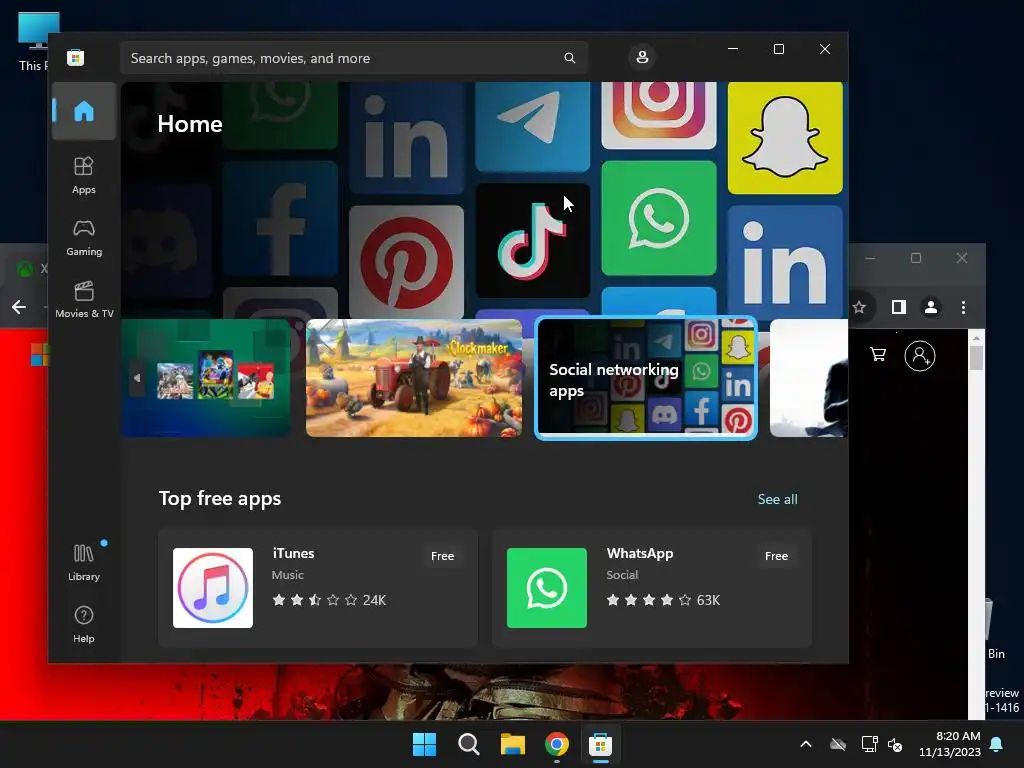The width and height of the screenshot is (1024, 768).
Task: Open Help in the Store sidebar
Action: [84, 624]
